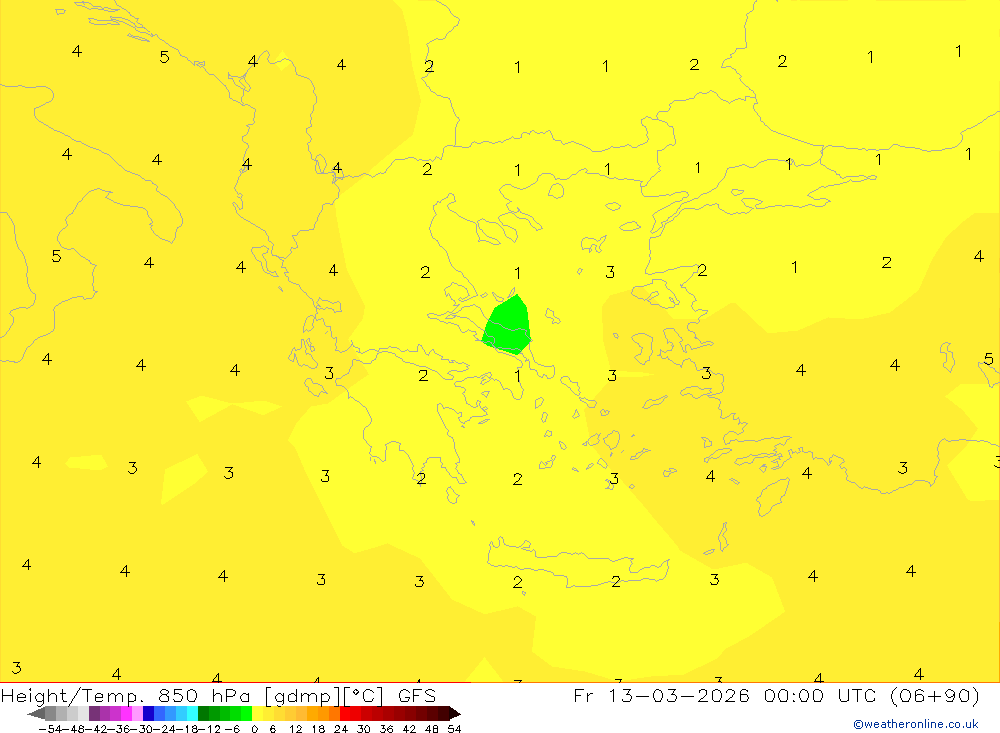
Task: Click the positive '18' legend scale label
Action: click(x=318, y=729)
